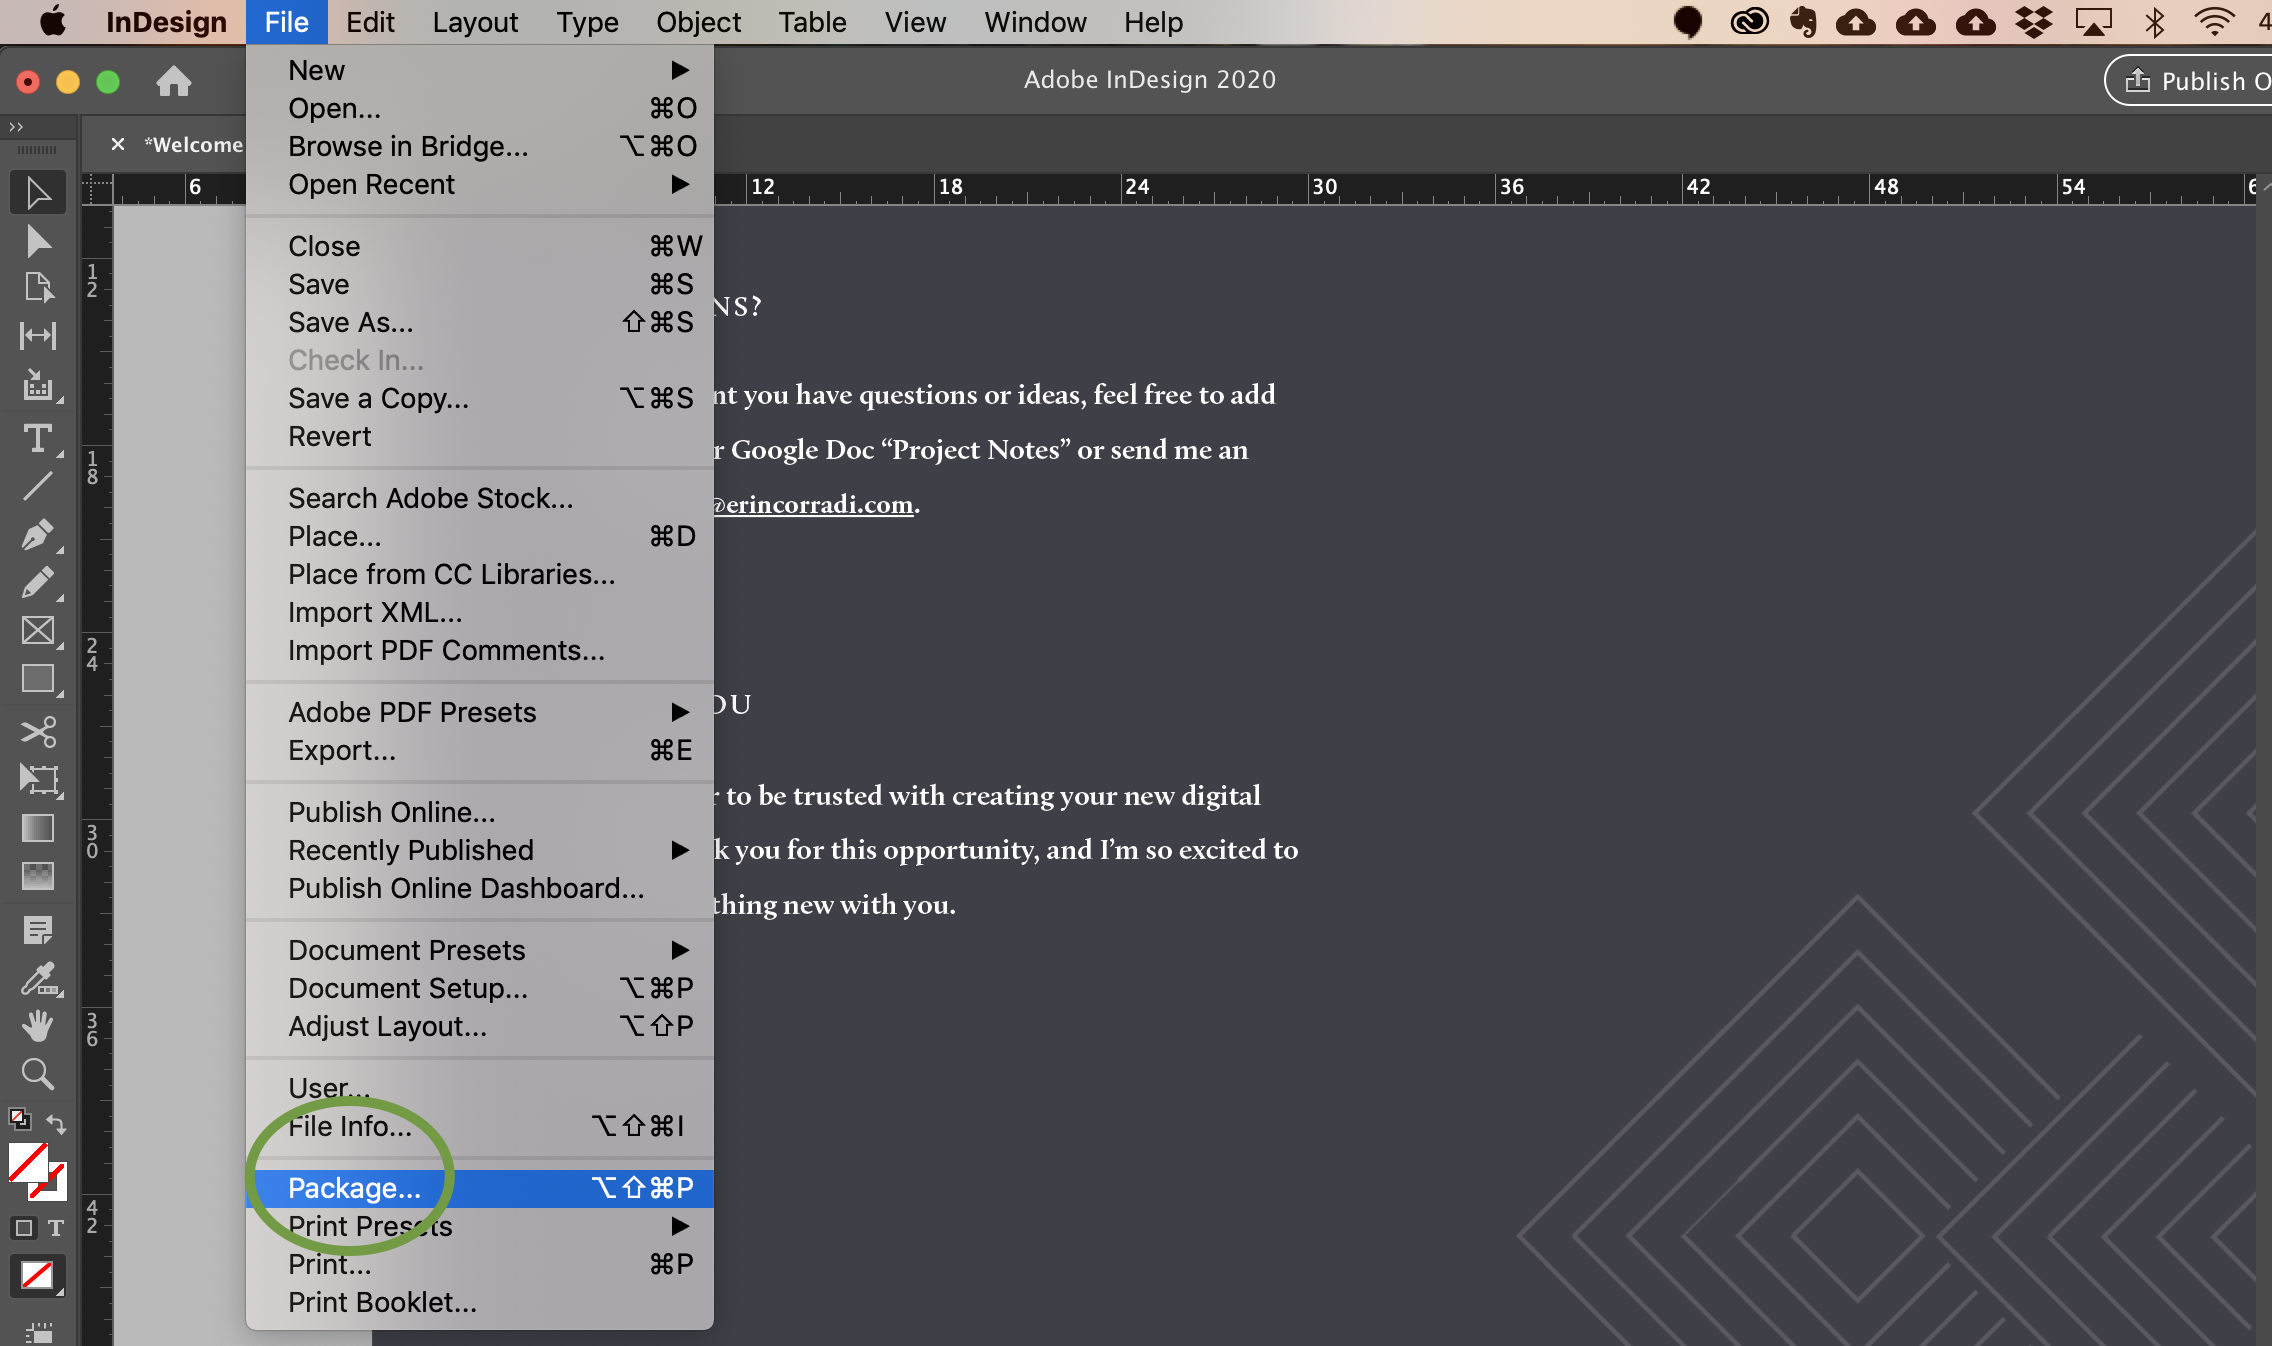This screenshot has height=1346, width=2272.
Task: Expand the Print Presets submenu arrow
Action: 680,1226
